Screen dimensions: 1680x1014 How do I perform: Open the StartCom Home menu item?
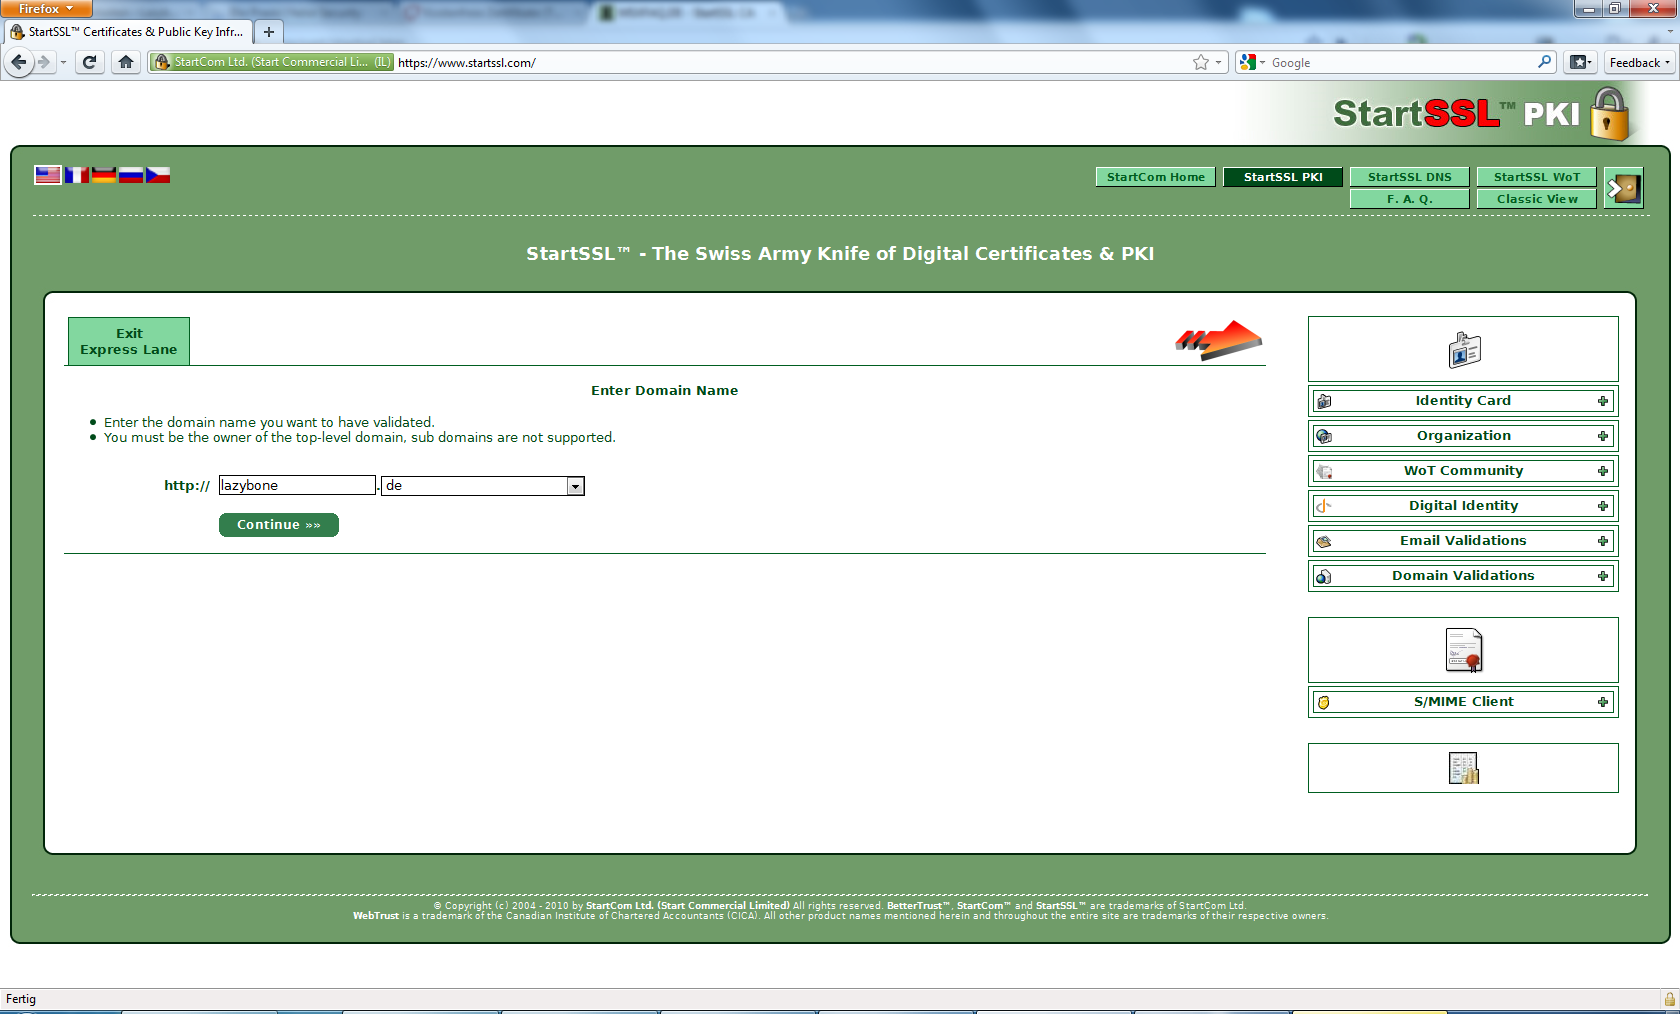coord(1156,177)
